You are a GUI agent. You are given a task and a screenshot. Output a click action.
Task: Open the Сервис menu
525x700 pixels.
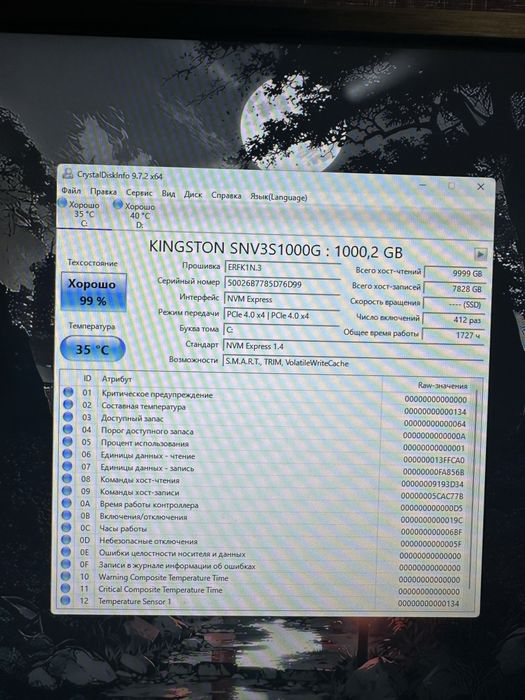pos(139,193)
